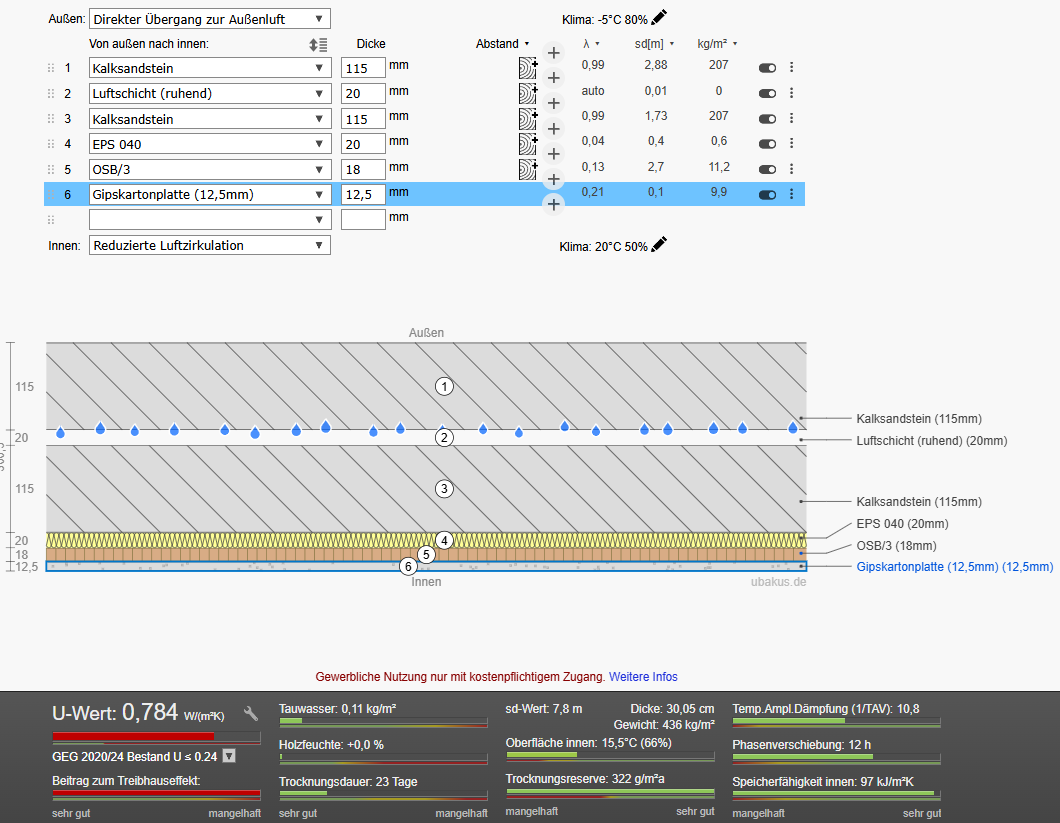This screenshot has height=823, width=1060.
Task: Expand the GEG 2020/24 Bestand requirement dropdown
Action: coord(229,756)
